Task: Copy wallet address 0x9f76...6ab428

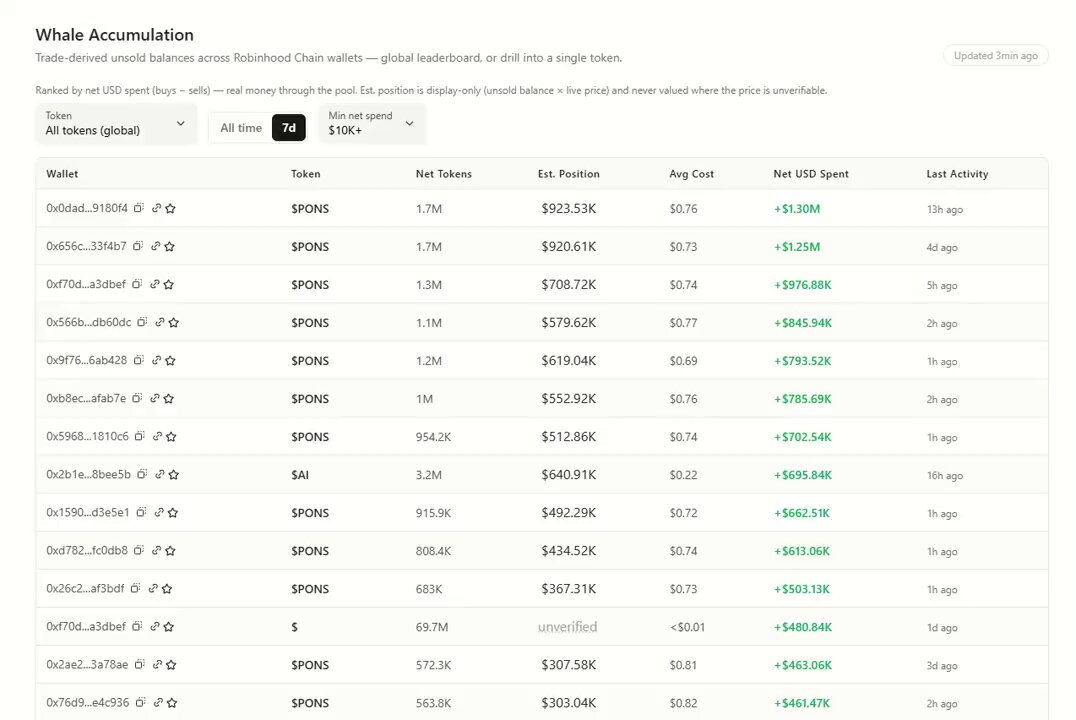Action: 139,360
